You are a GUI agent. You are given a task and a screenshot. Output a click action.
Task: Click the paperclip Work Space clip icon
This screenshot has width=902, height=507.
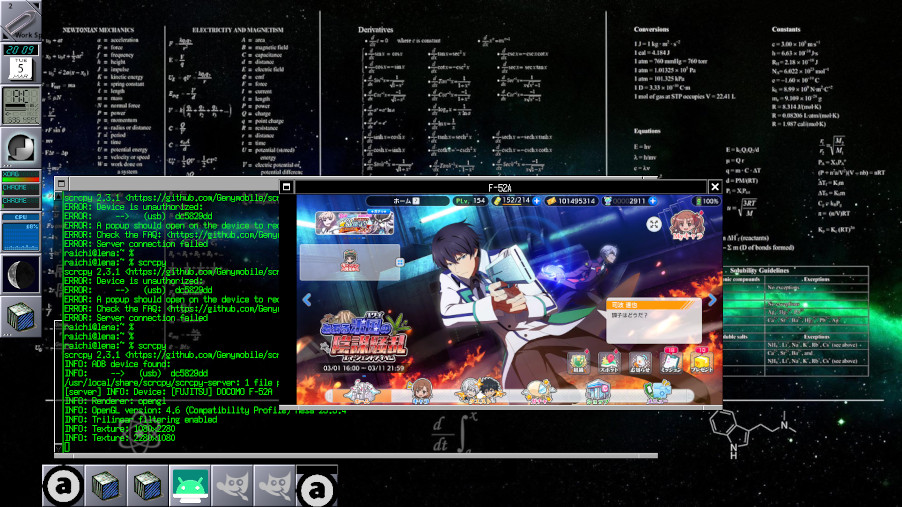(20, 20)
